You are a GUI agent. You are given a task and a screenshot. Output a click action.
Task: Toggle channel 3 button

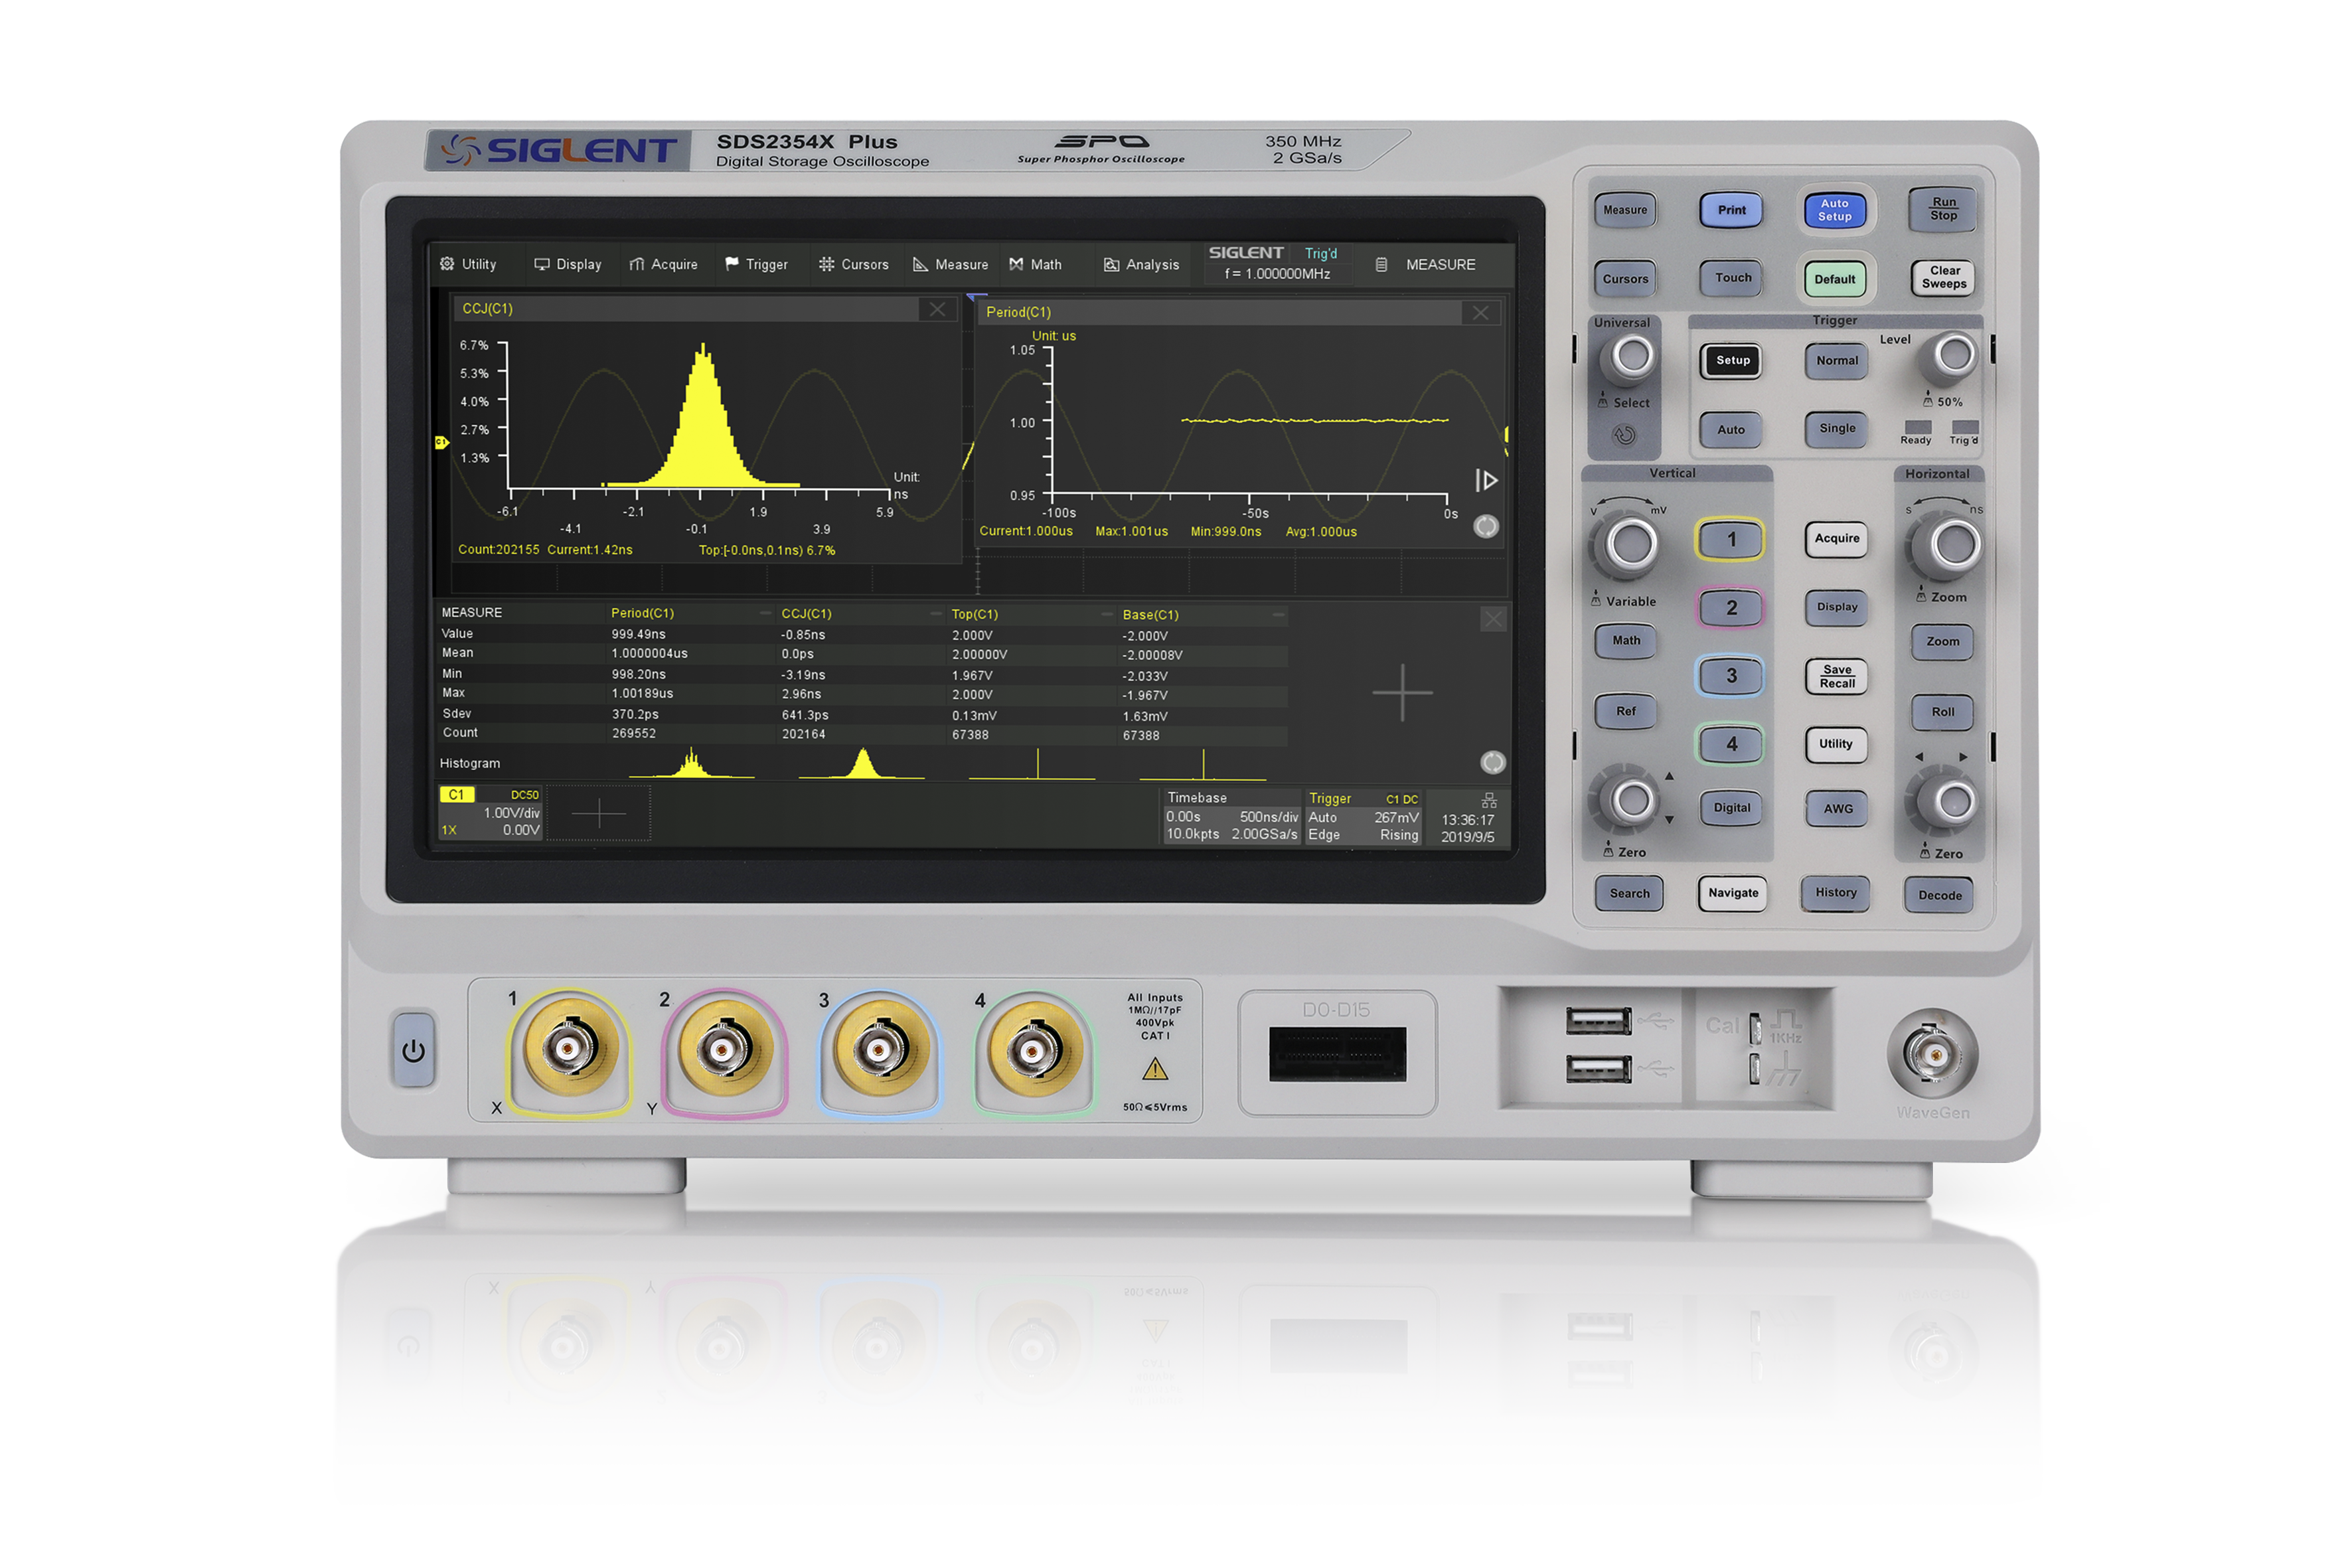1730,676
